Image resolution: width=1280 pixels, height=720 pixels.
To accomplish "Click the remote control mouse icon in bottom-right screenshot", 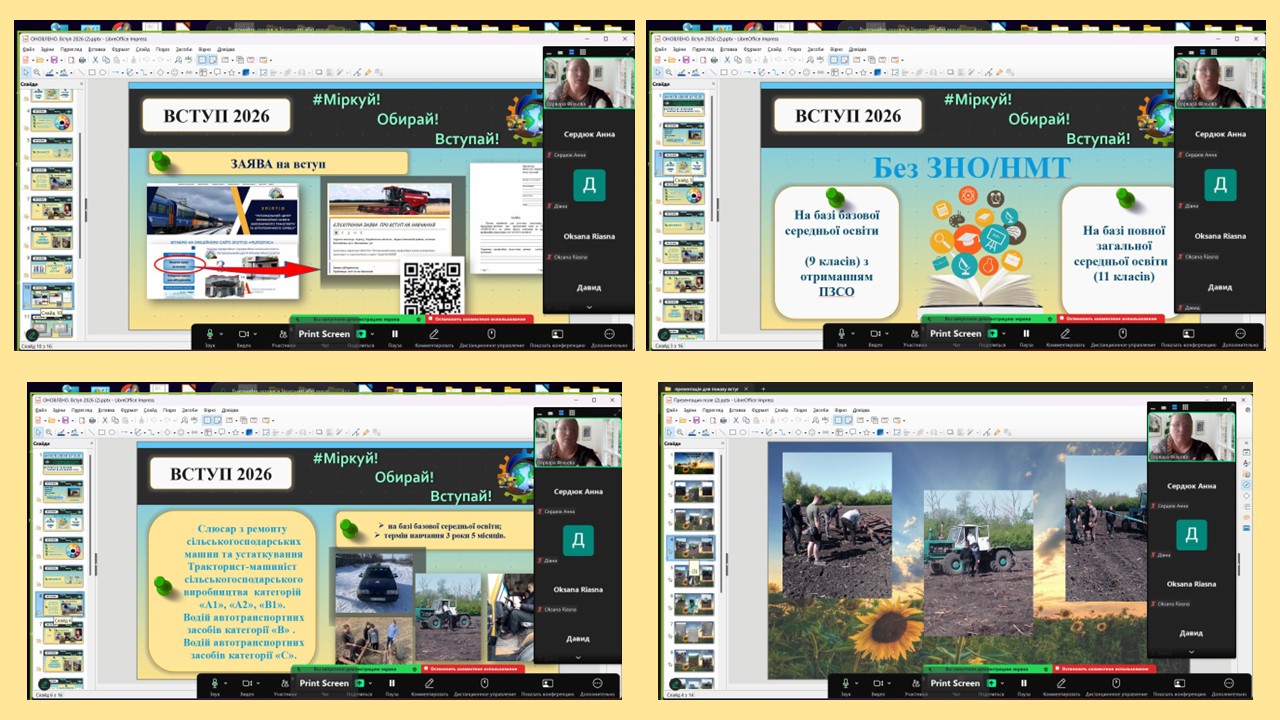I will tap(1116, 683).
